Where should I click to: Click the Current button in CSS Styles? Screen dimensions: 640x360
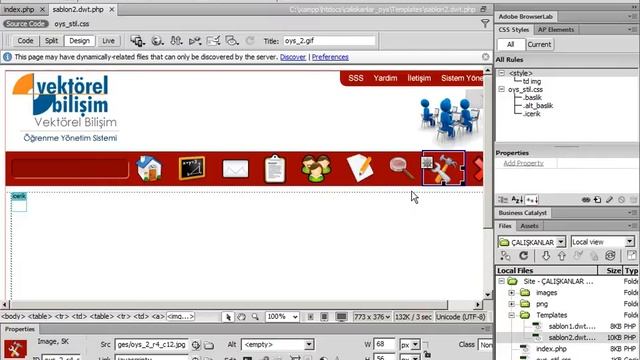coord(539,44)
